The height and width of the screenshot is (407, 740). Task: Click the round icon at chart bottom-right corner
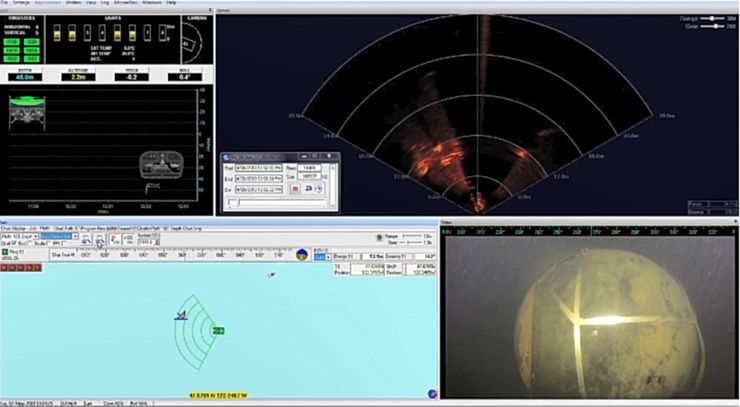[431, 394]
